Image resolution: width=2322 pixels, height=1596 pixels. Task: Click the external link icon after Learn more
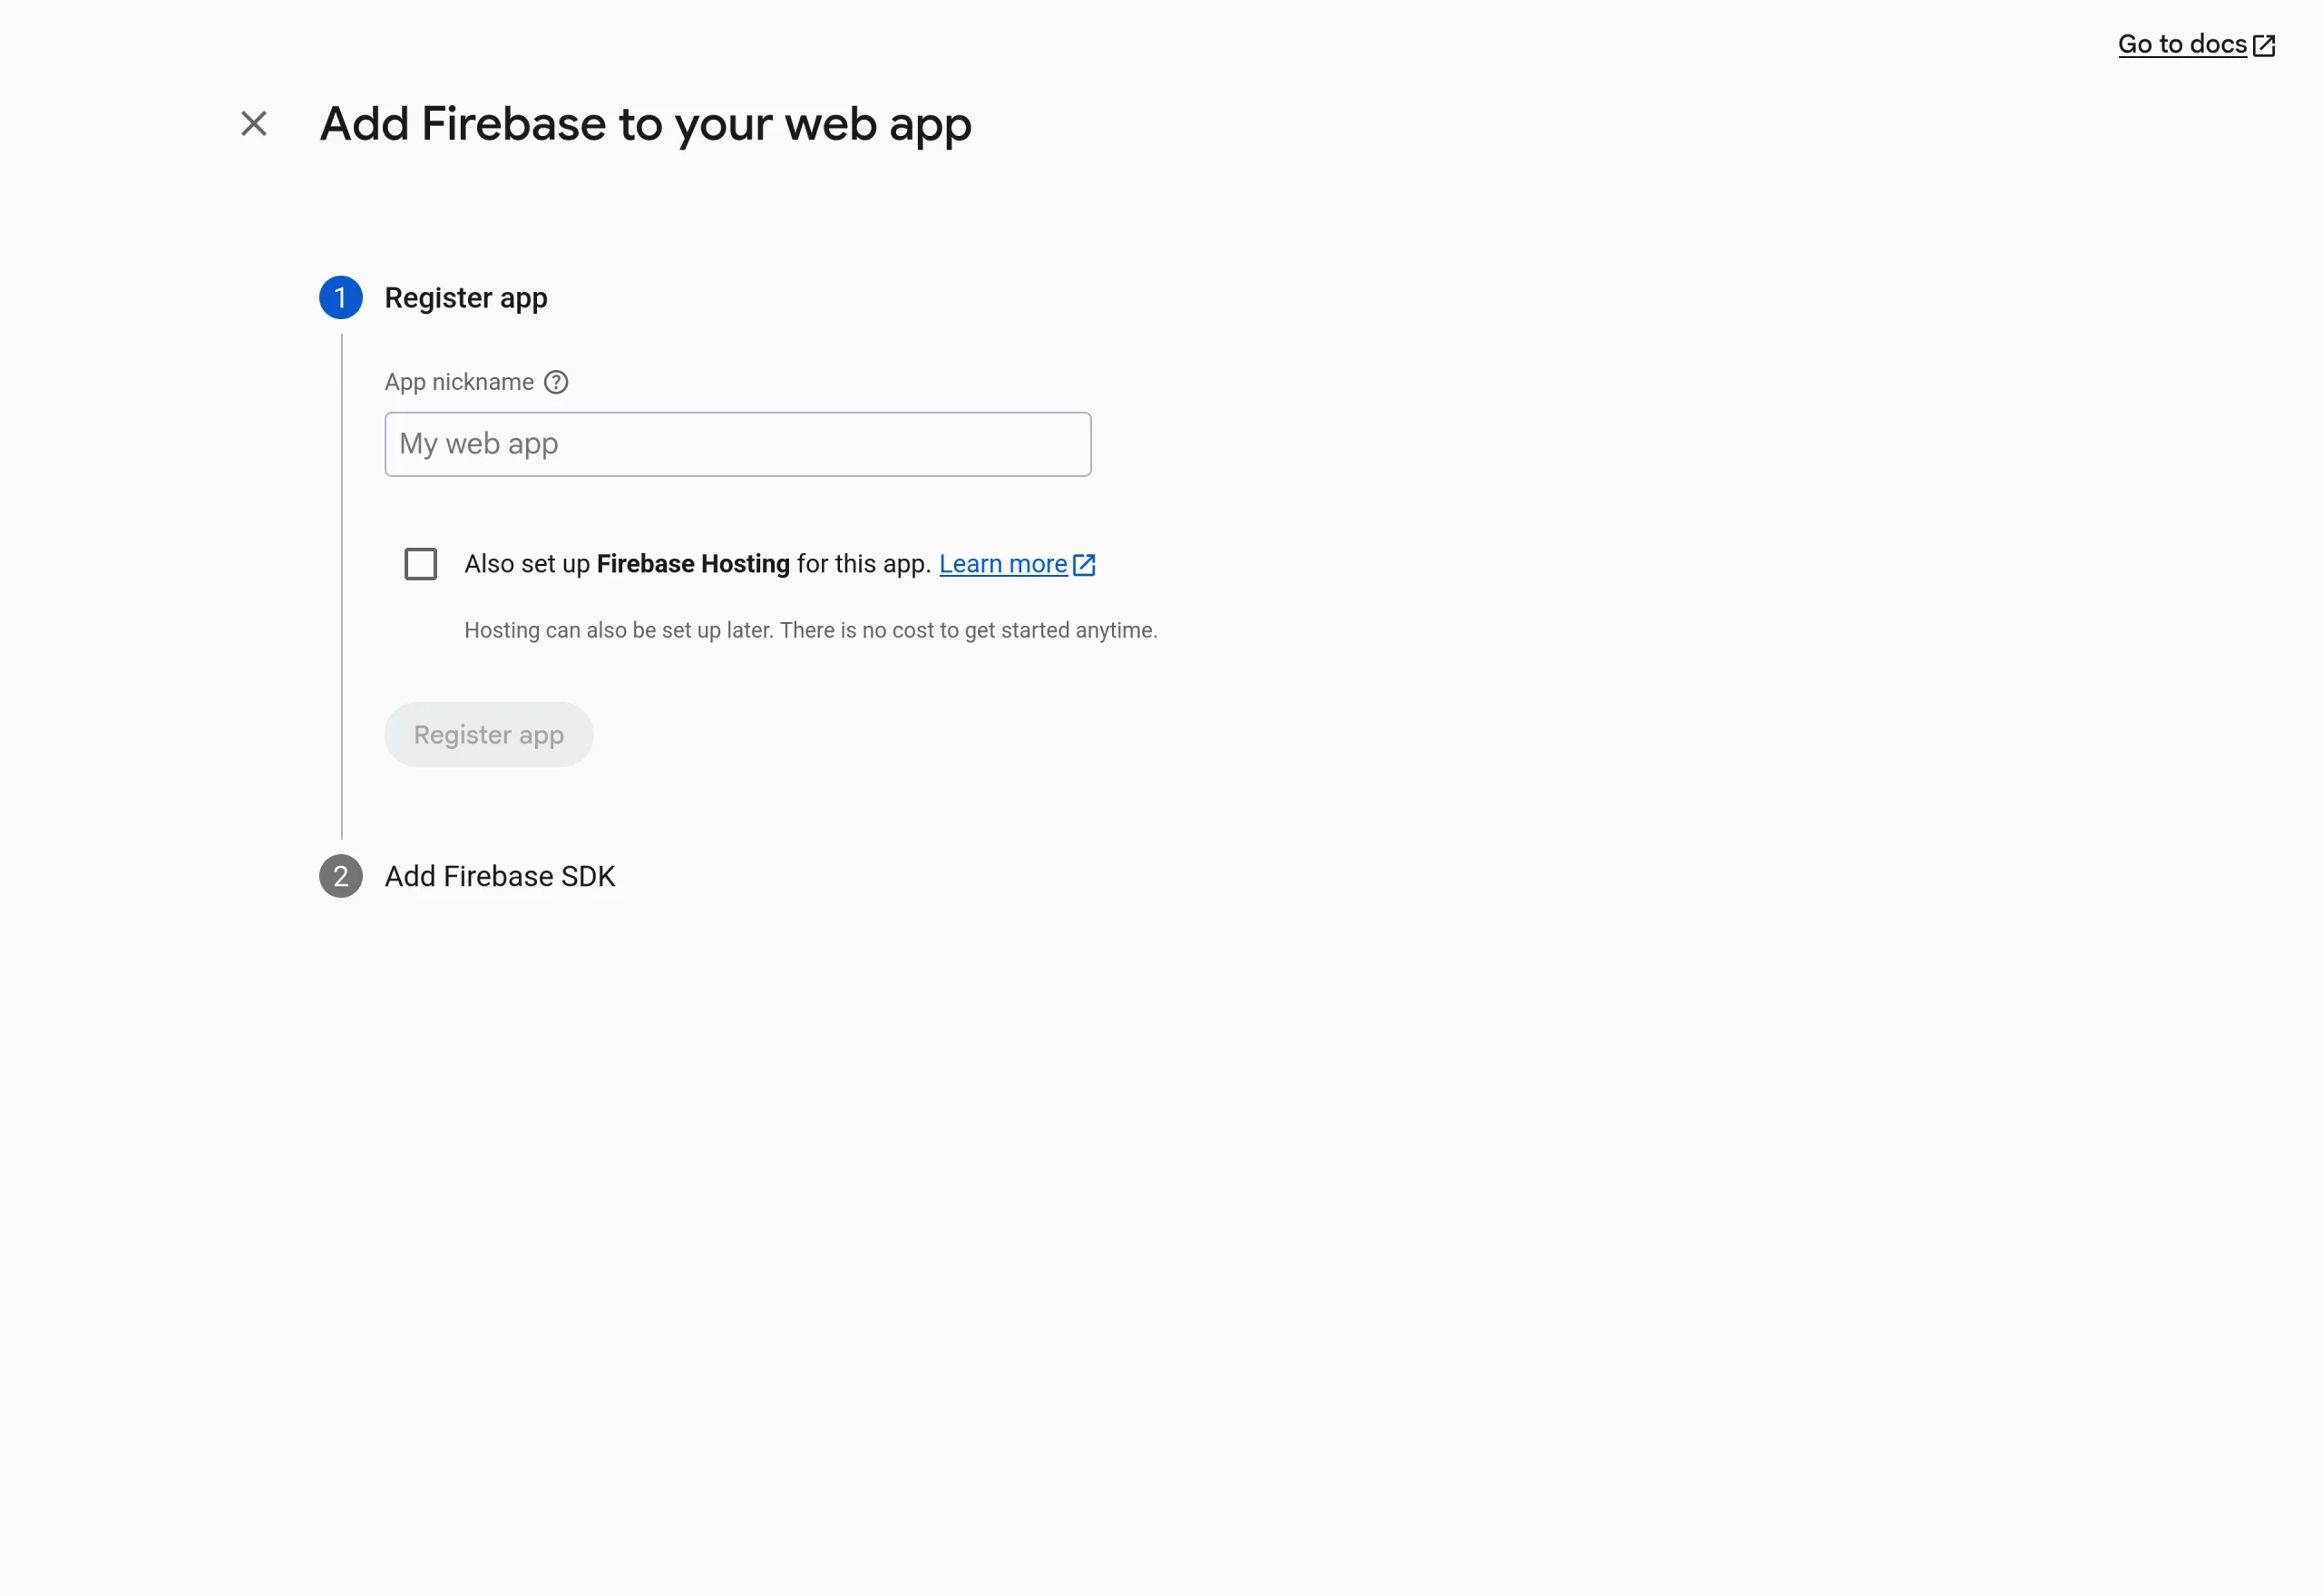[x=1084, y=564]
